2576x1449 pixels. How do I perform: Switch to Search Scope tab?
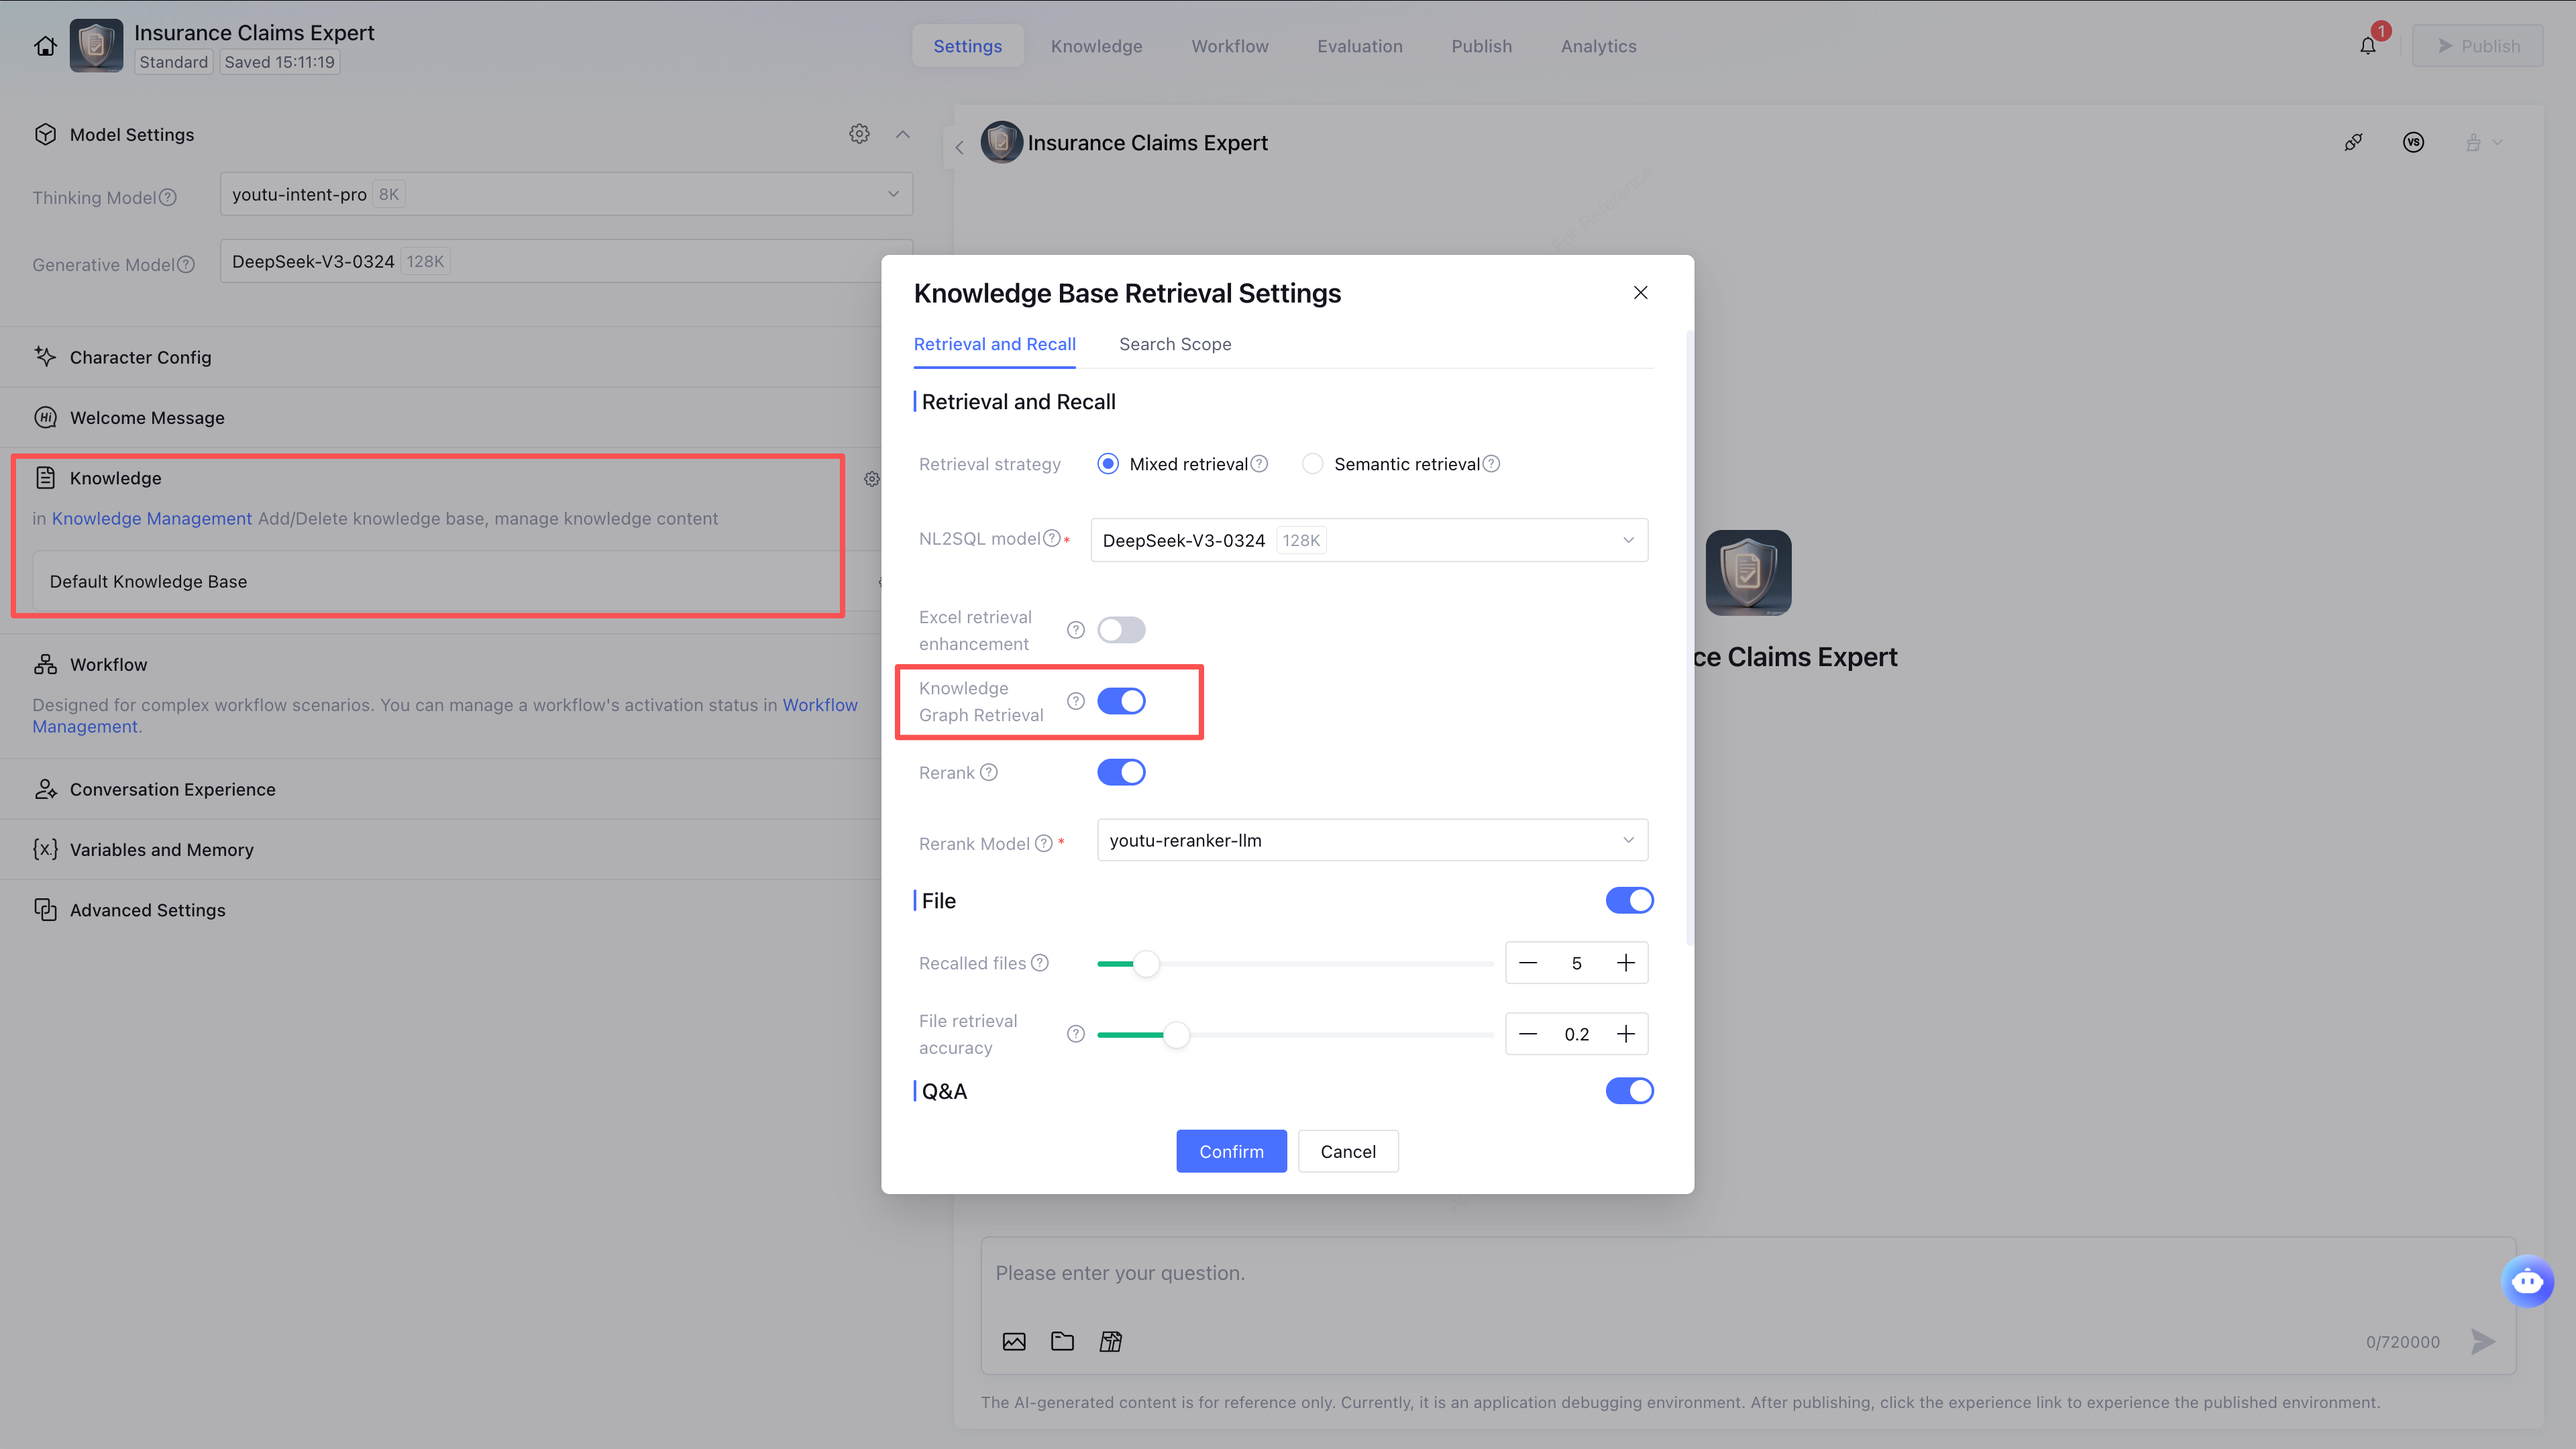(x=1175, y=344)
